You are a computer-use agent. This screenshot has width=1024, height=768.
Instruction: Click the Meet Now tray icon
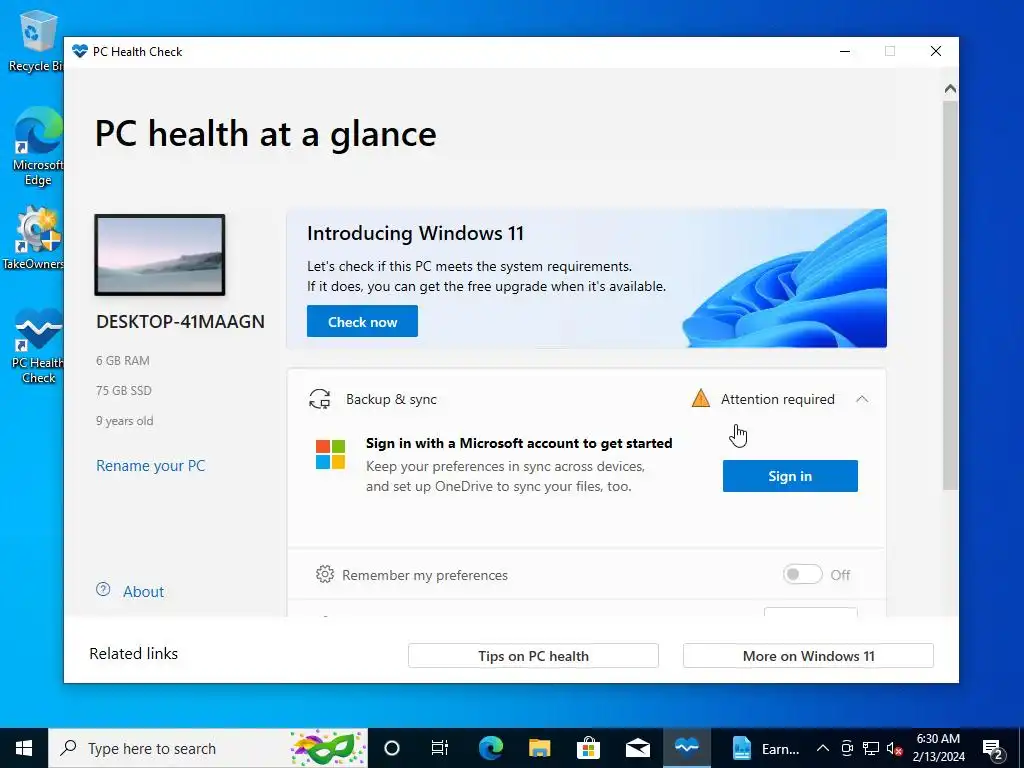pos(847,748)
